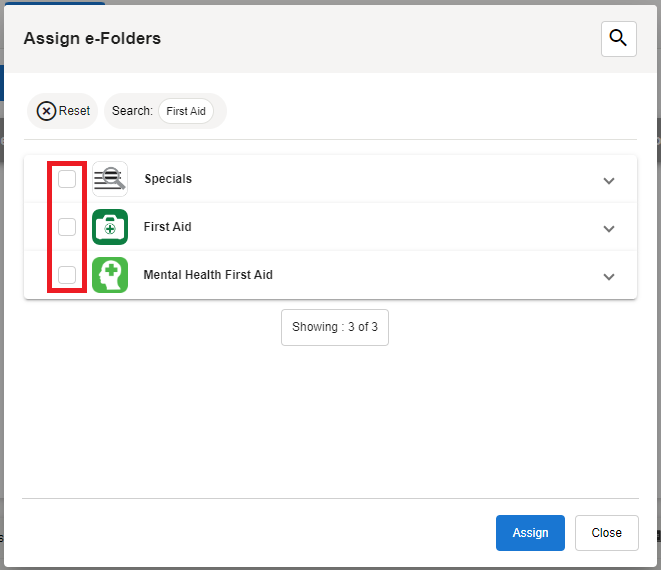Check the First Aid e-Folder checkbox
The image size is (661, 570).
(67, 227)
